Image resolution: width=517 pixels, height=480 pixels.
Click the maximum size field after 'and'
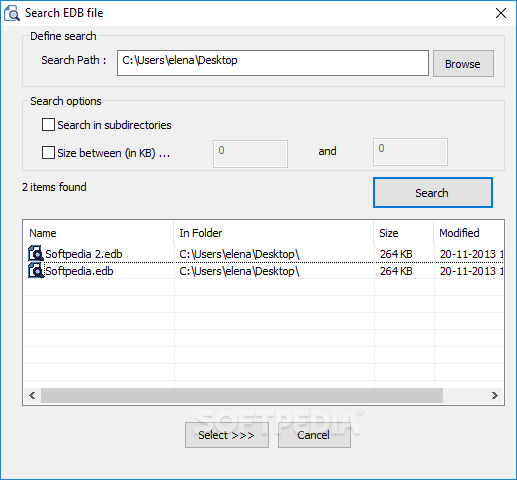pos(410,152)
